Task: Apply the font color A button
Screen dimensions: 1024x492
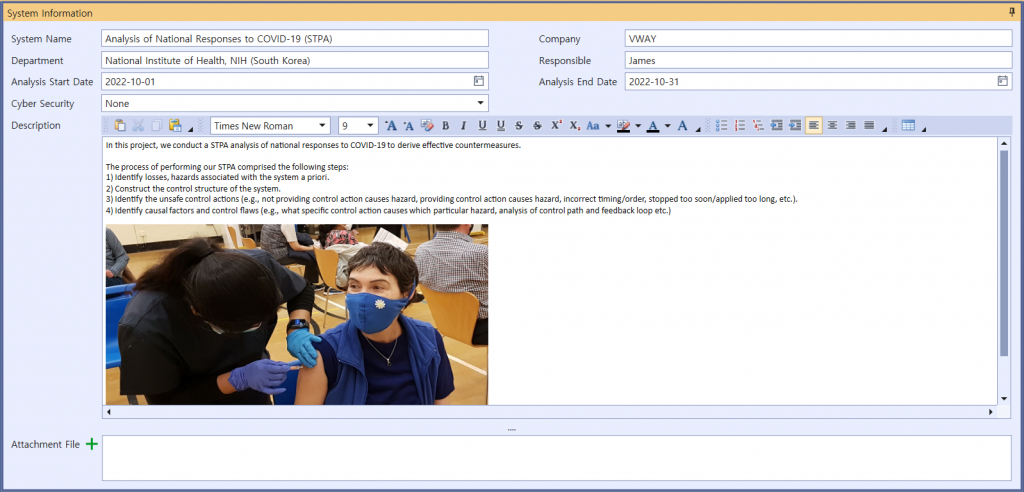Action: point(653,125)
